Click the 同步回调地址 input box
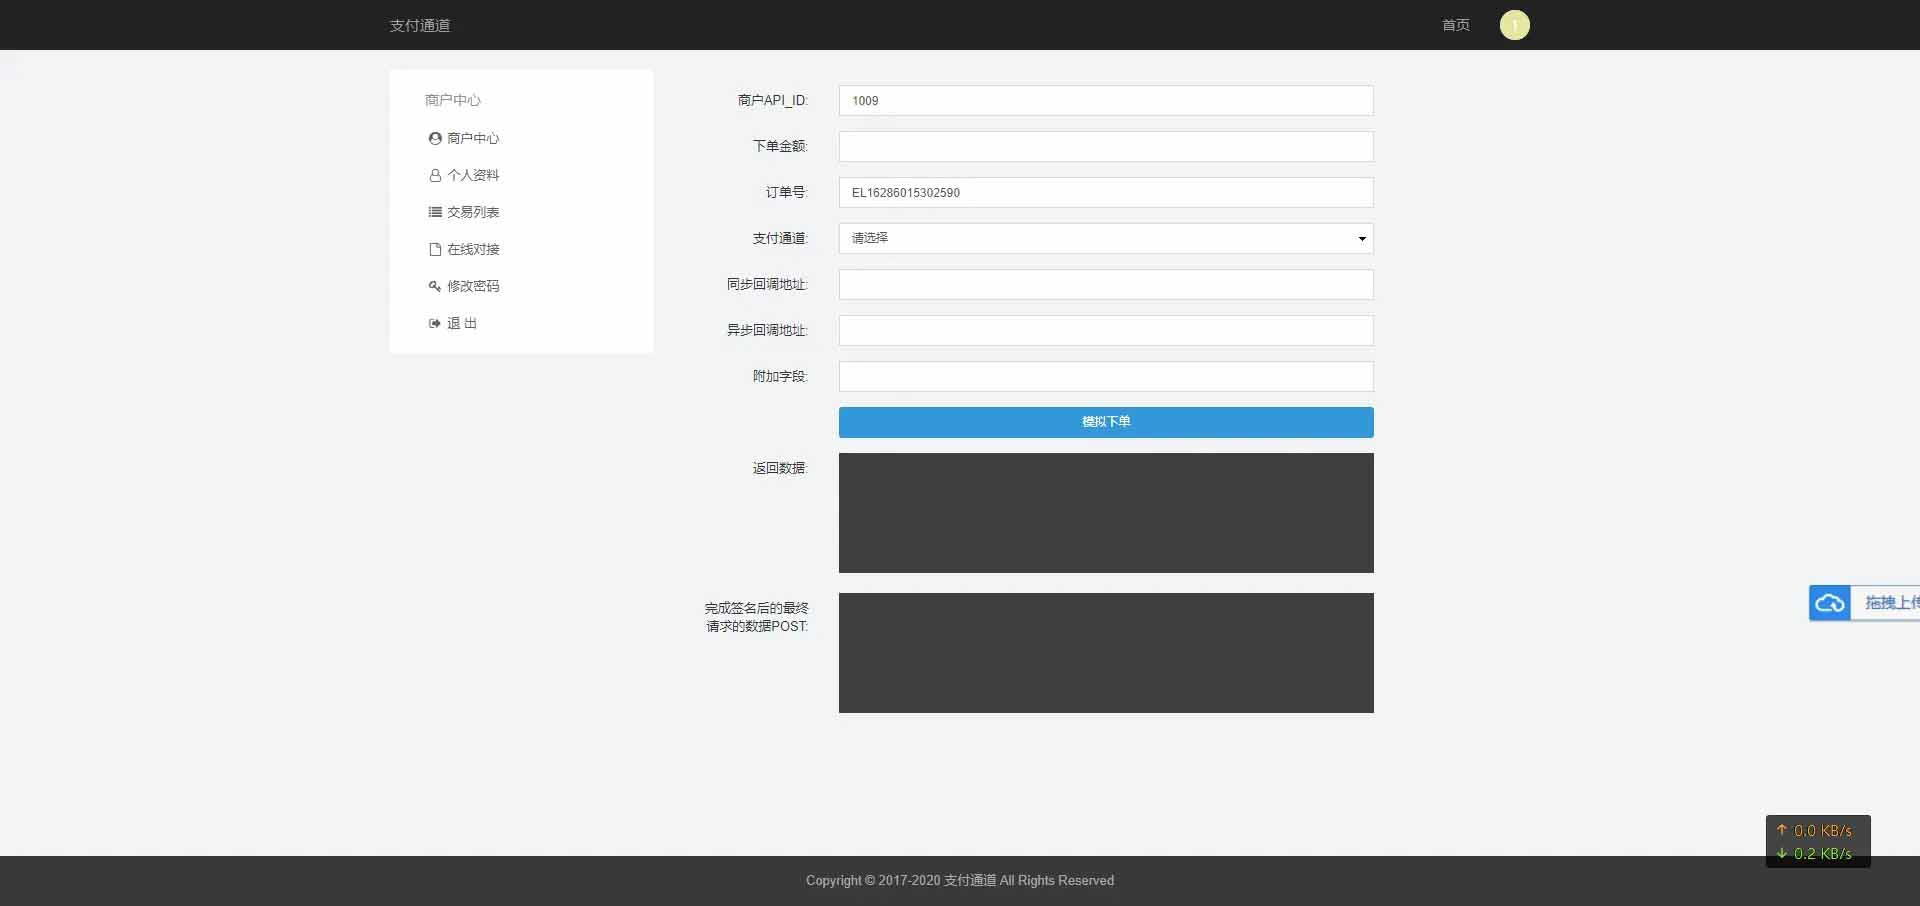 click(1105, 284)
